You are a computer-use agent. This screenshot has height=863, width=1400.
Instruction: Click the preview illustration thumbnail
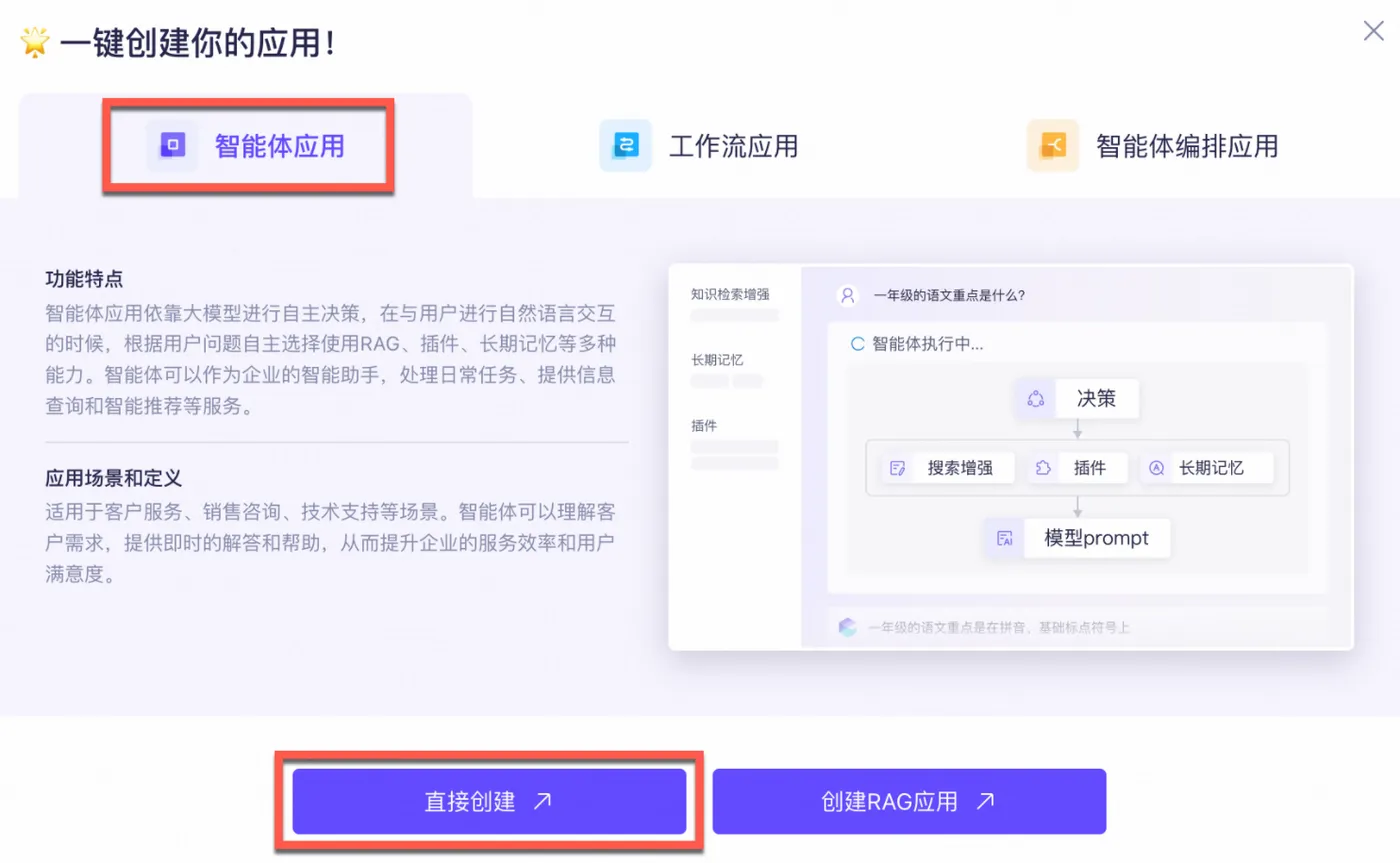pos(1010,457)
